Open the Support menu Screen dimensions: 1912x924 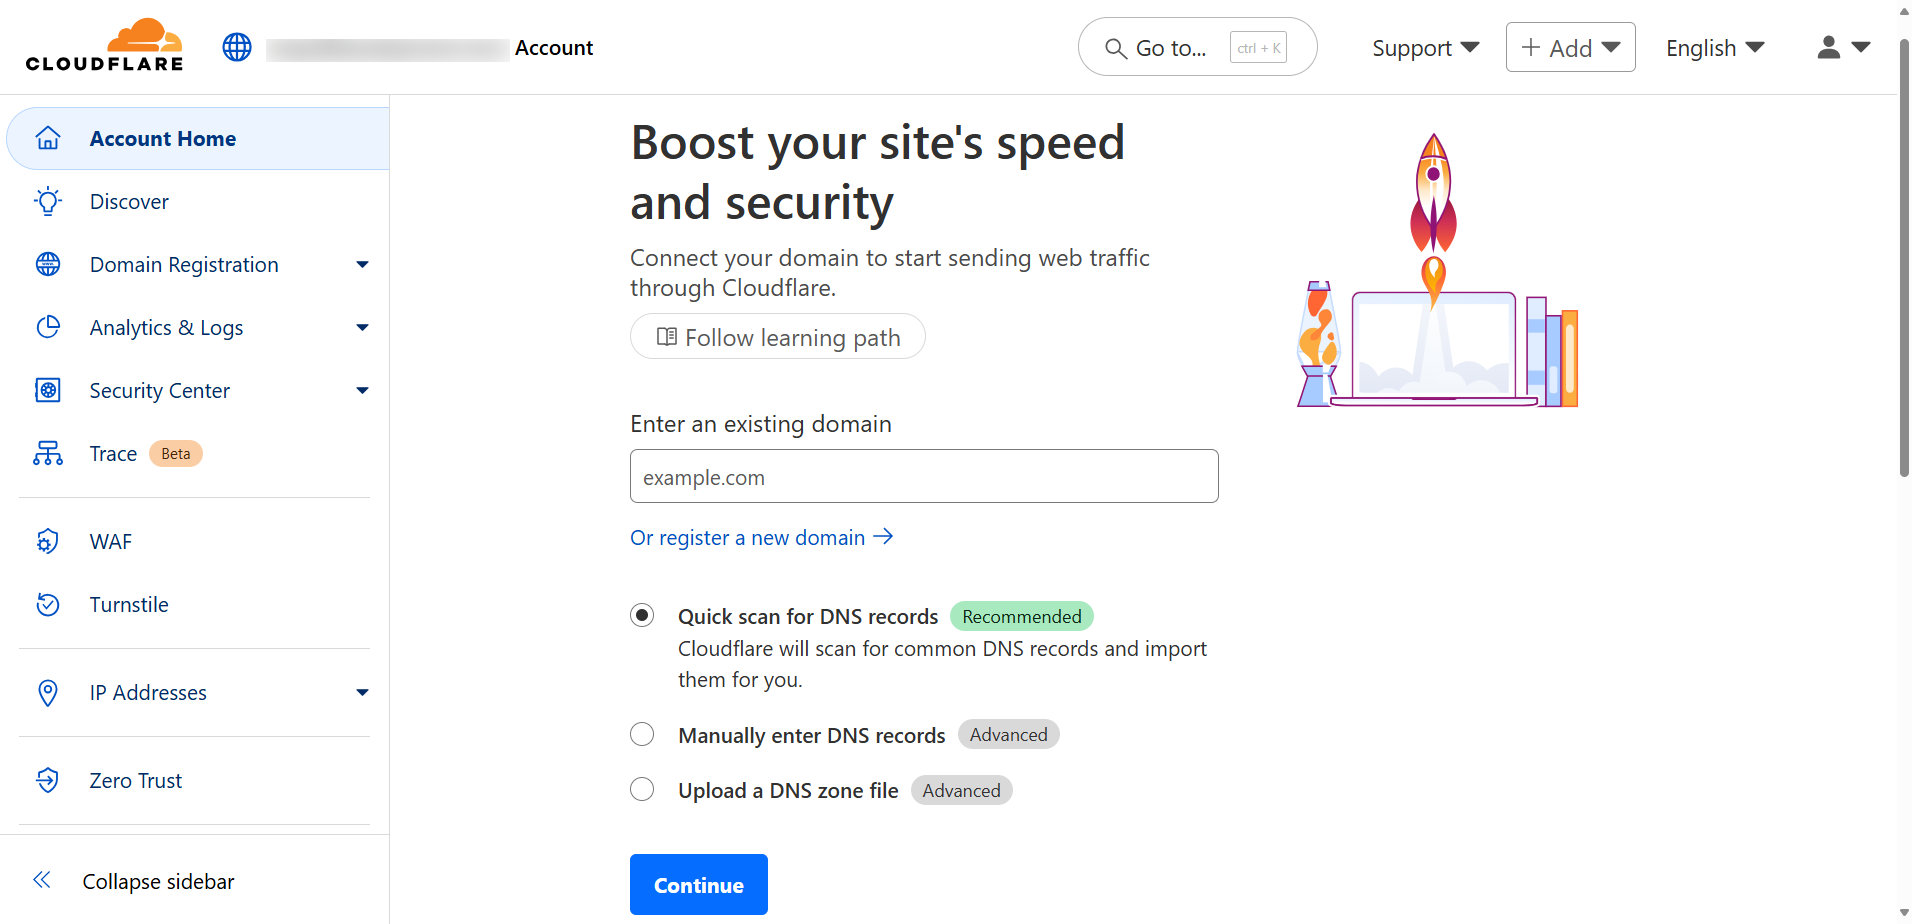(1425, 48)
